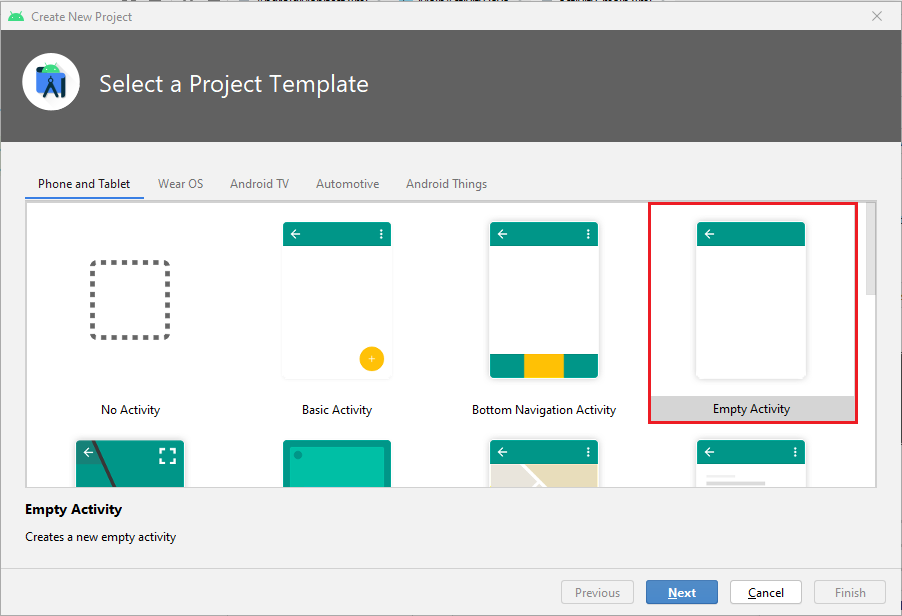This screenshot has height=616, width=902.
Task: Open the Android TV tab
Action: pos(259,184)
